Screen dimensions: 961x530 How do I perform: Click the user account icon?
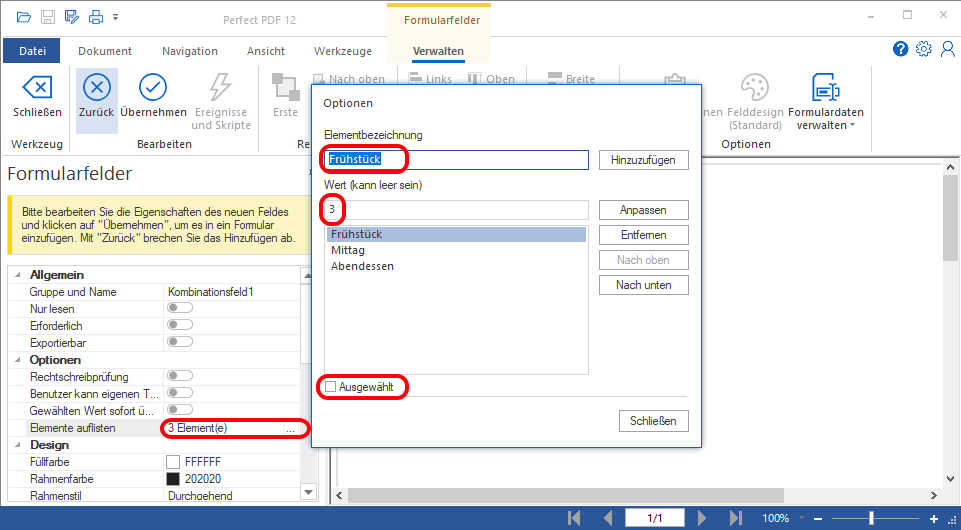946,49
